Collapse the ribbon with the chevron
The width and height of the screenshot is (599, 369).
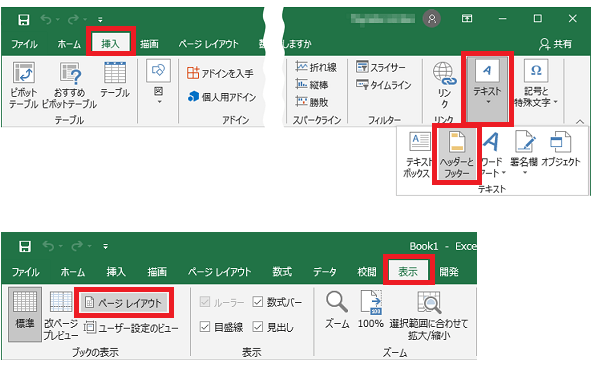pyautogui.click(x=580, y=122)
